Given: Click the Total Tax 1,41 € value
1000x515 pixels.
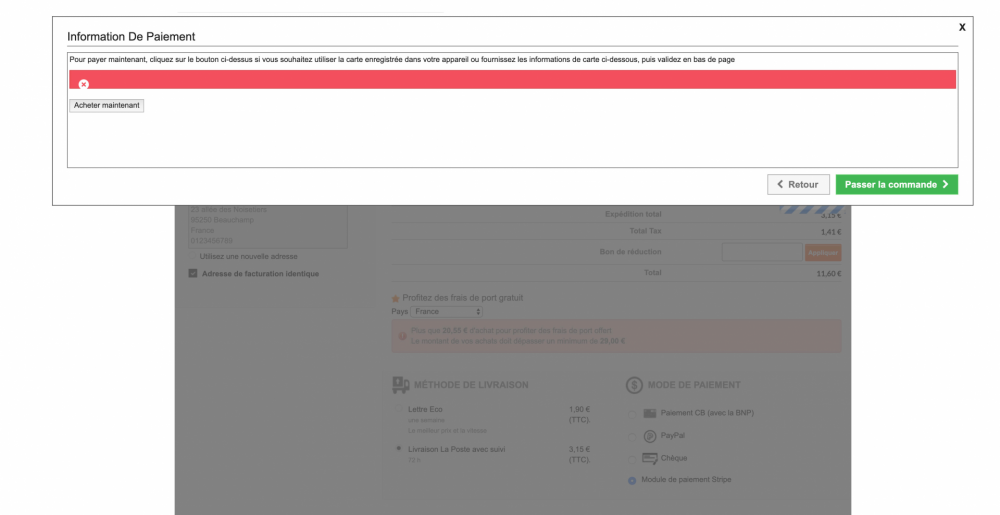Looking at the screenshot, I should (831, 232).
